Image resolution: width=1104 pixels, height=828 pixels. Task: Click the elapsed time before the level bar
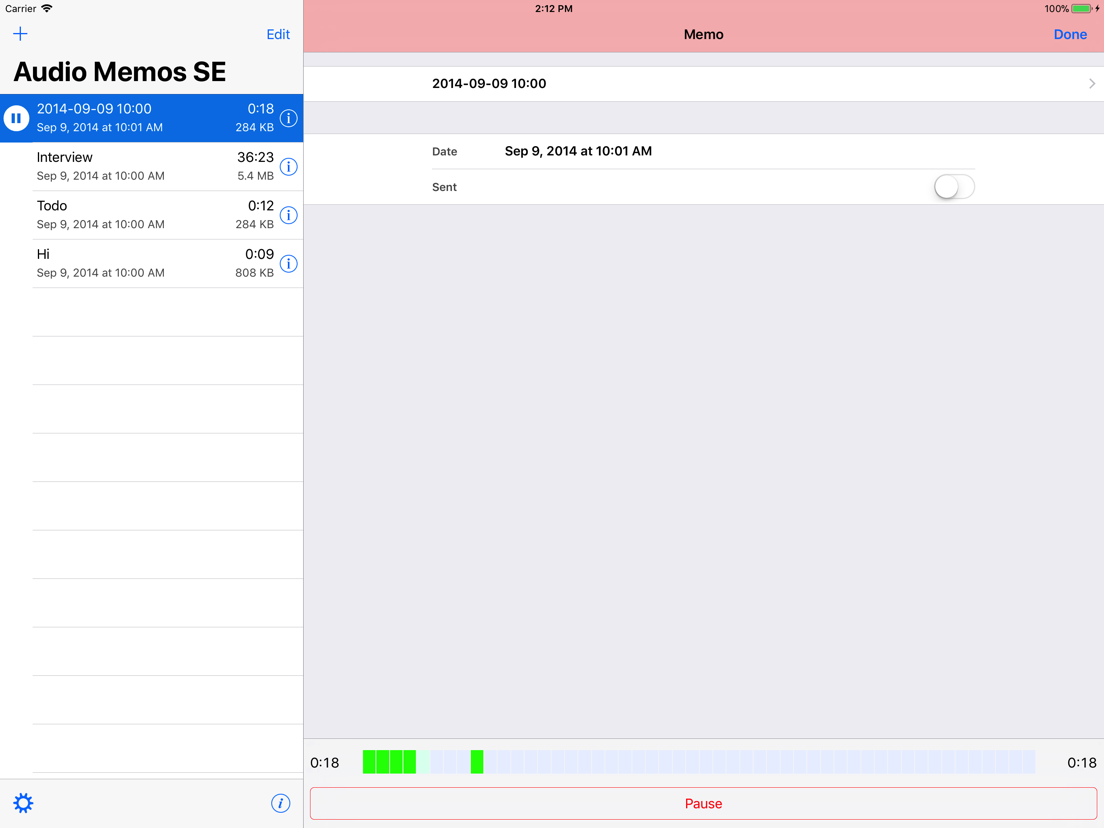click(325, 763)
